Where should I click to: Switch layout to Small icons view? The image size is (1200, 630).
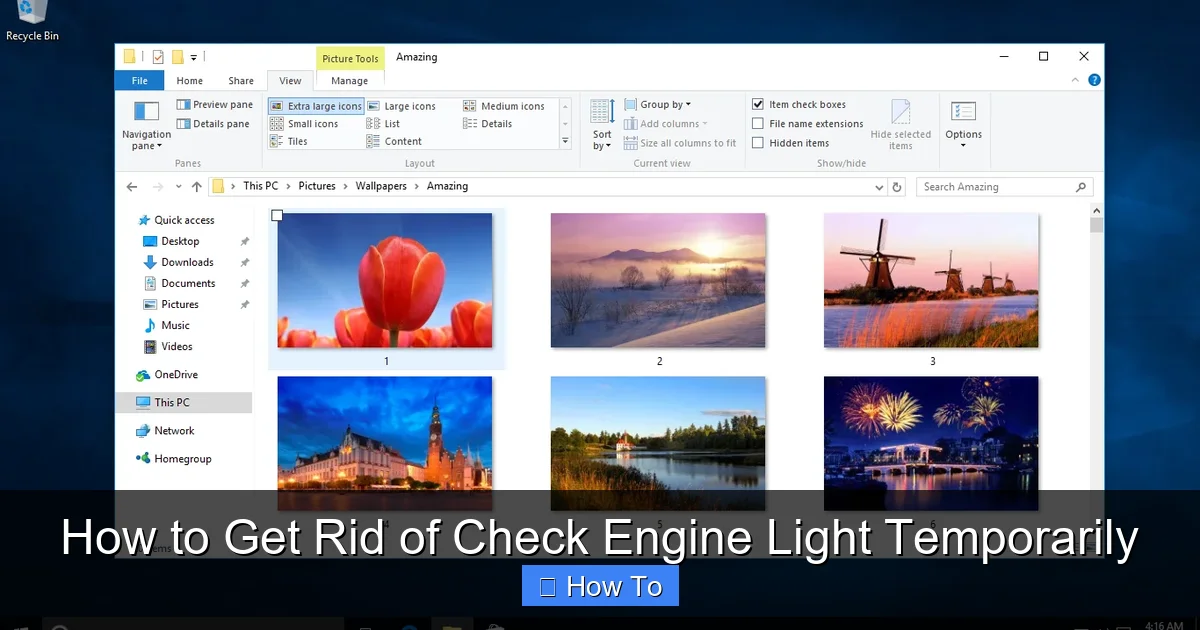pos(313,123)
